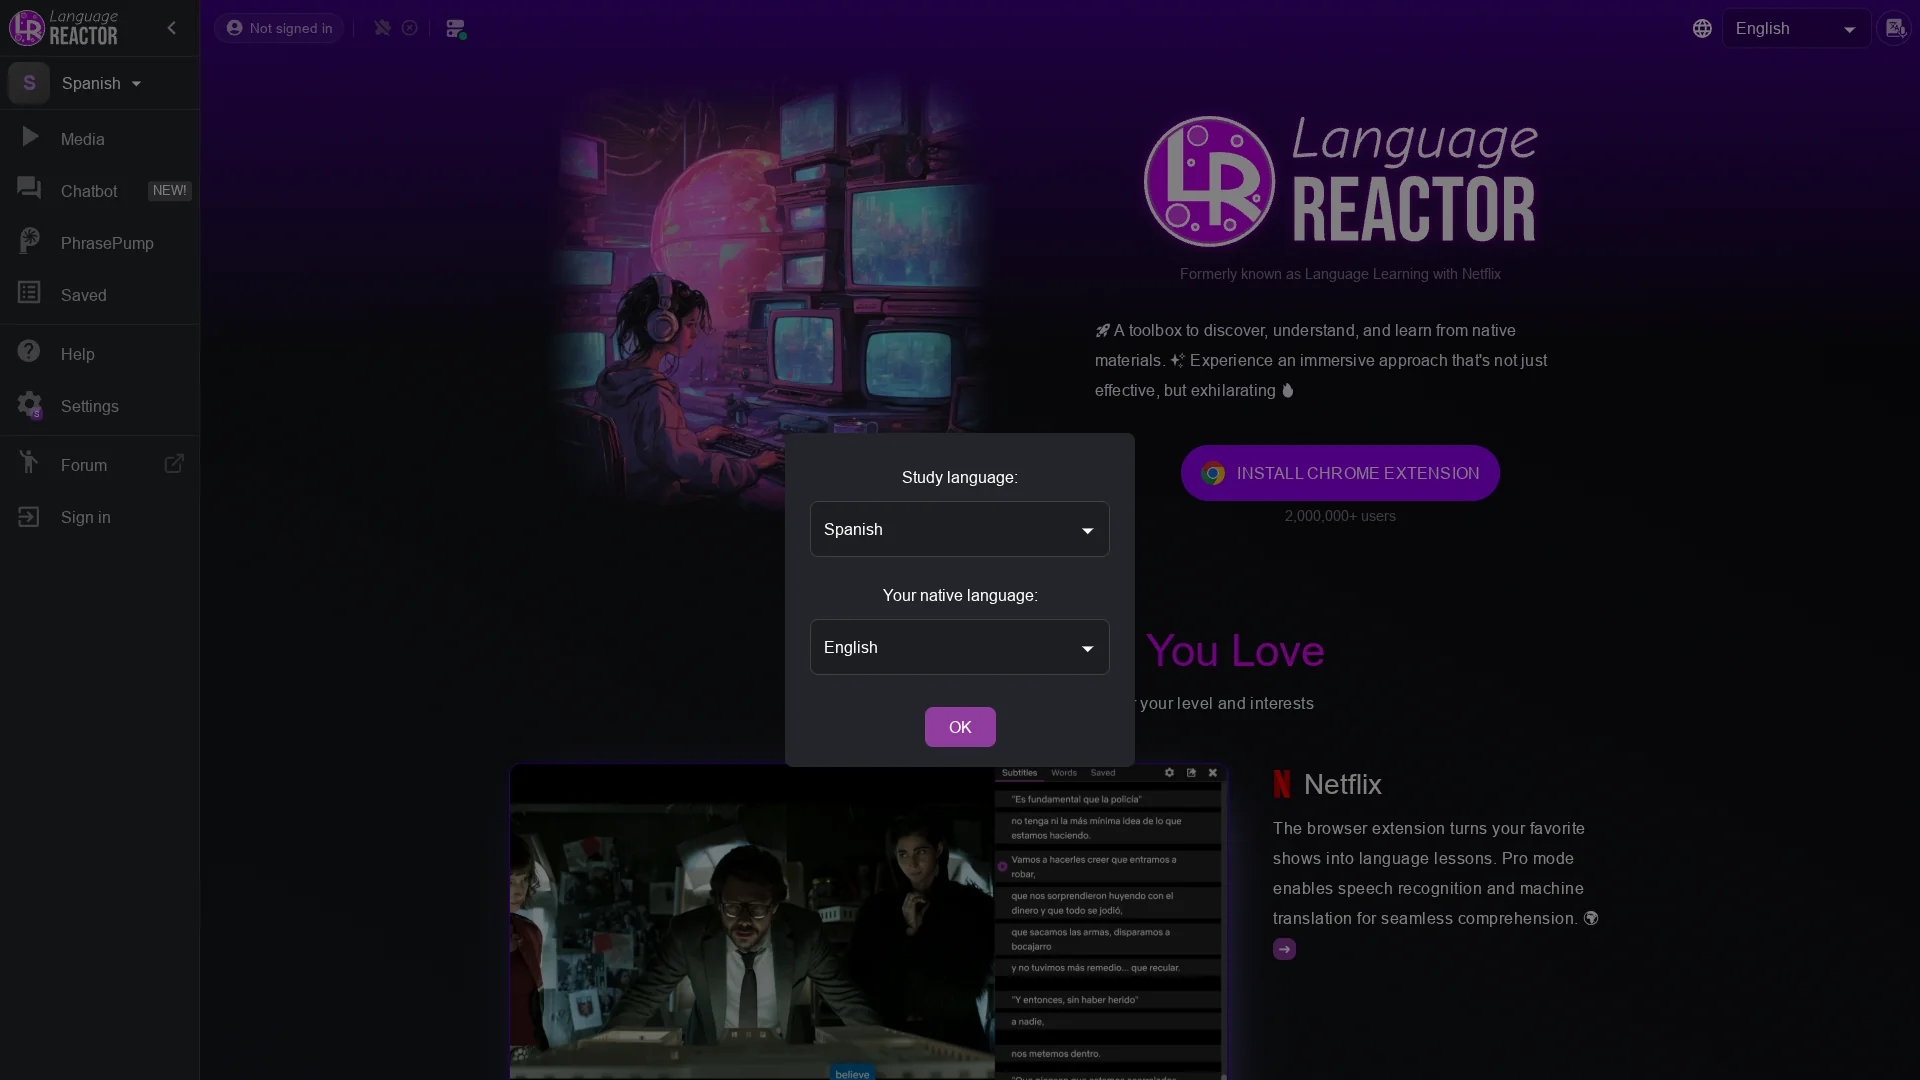Click the NEW! badge next to Chatbot
The width and height of the screenshot is (1920, 1080).
[x=169, y=190]
